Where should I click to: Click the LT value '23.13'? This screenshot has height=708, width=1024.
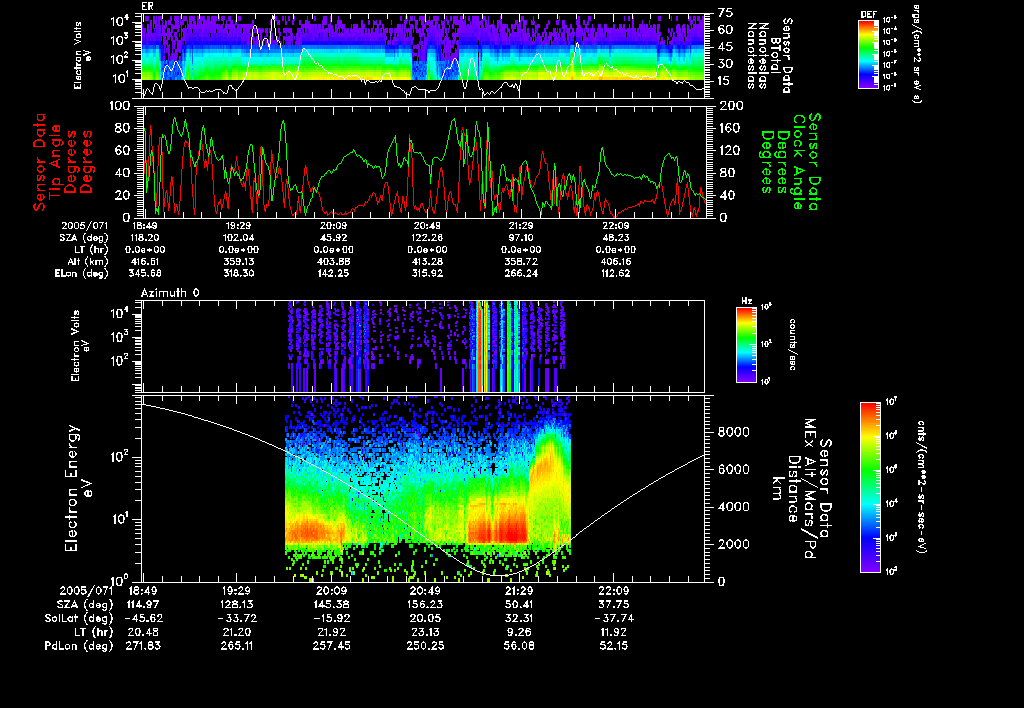(x=425, y=632)
